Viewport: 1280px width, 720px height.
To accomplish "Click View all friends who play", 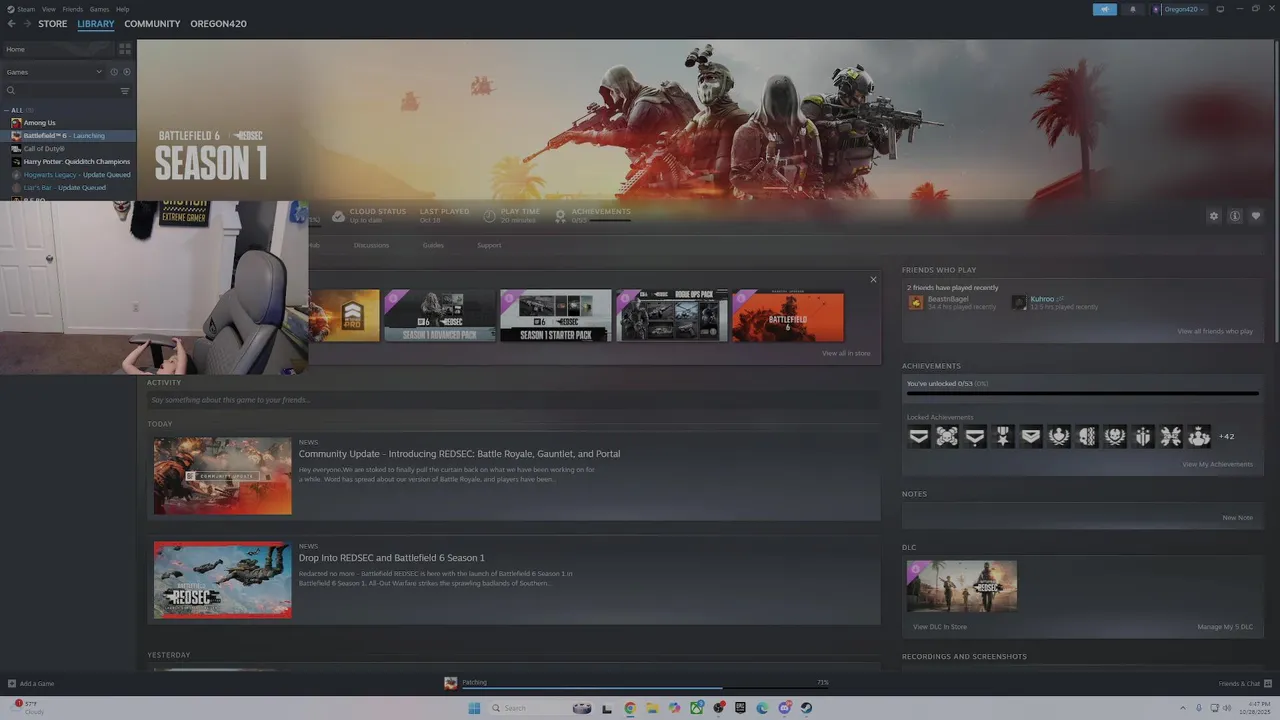I will coord(1215,331).
